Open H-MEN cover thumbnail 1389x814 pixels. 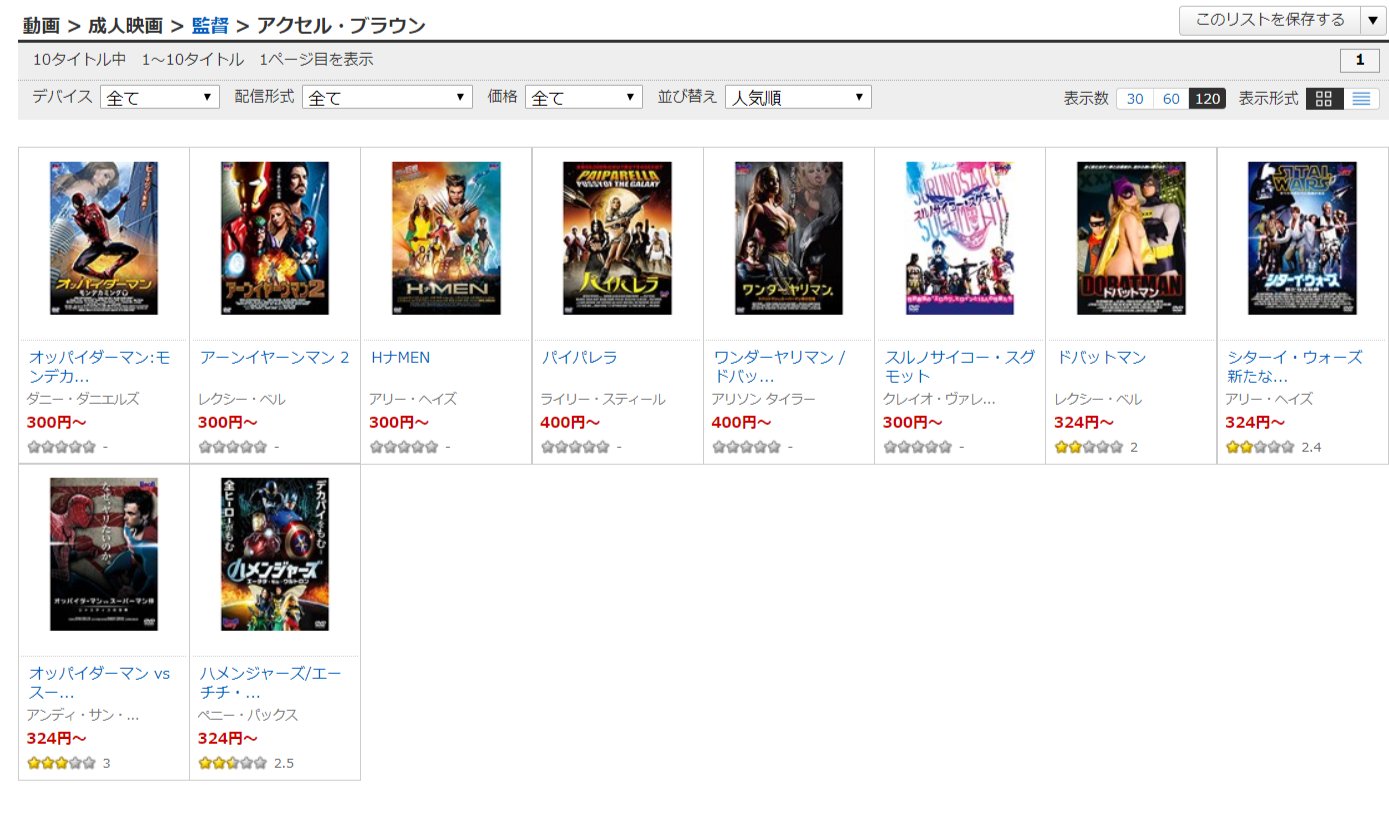(446, 238)
